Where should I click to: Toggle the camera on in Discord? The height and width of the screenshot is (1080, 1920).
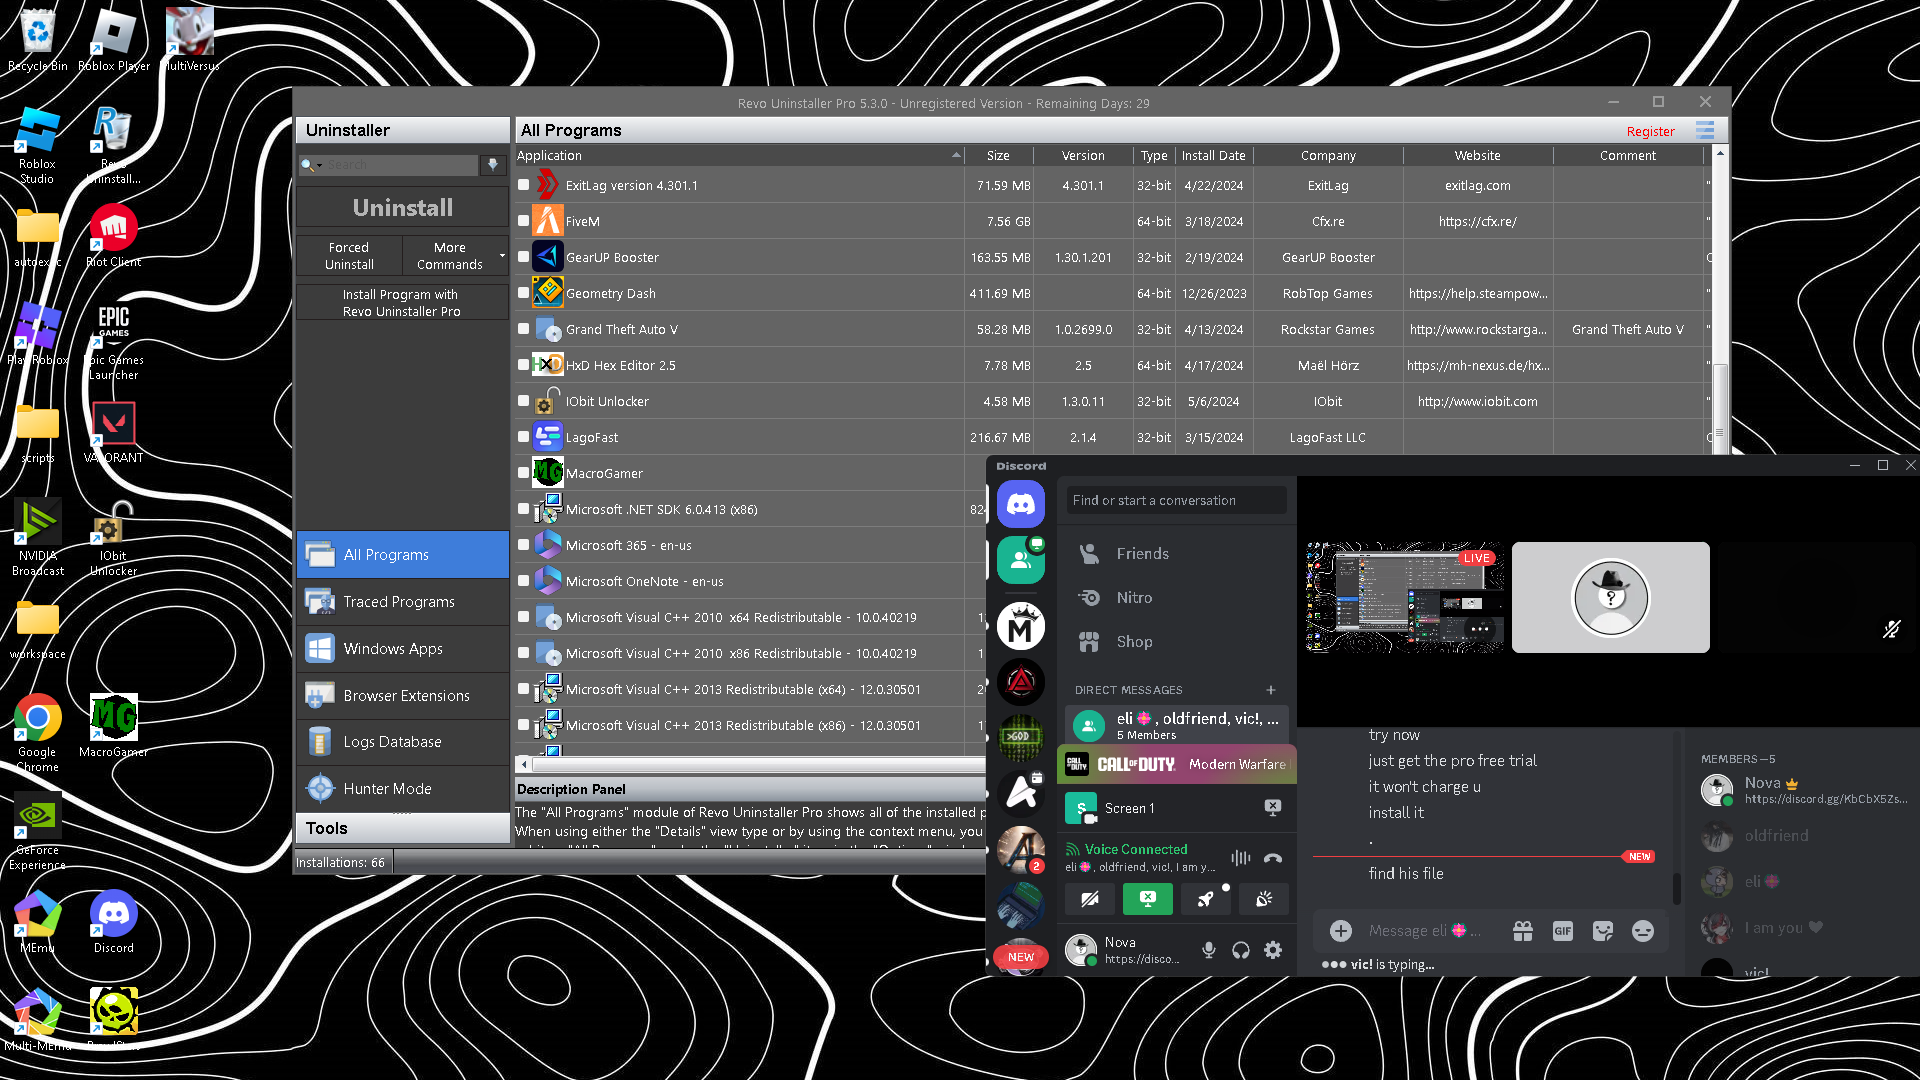(x=1090, y=899)
